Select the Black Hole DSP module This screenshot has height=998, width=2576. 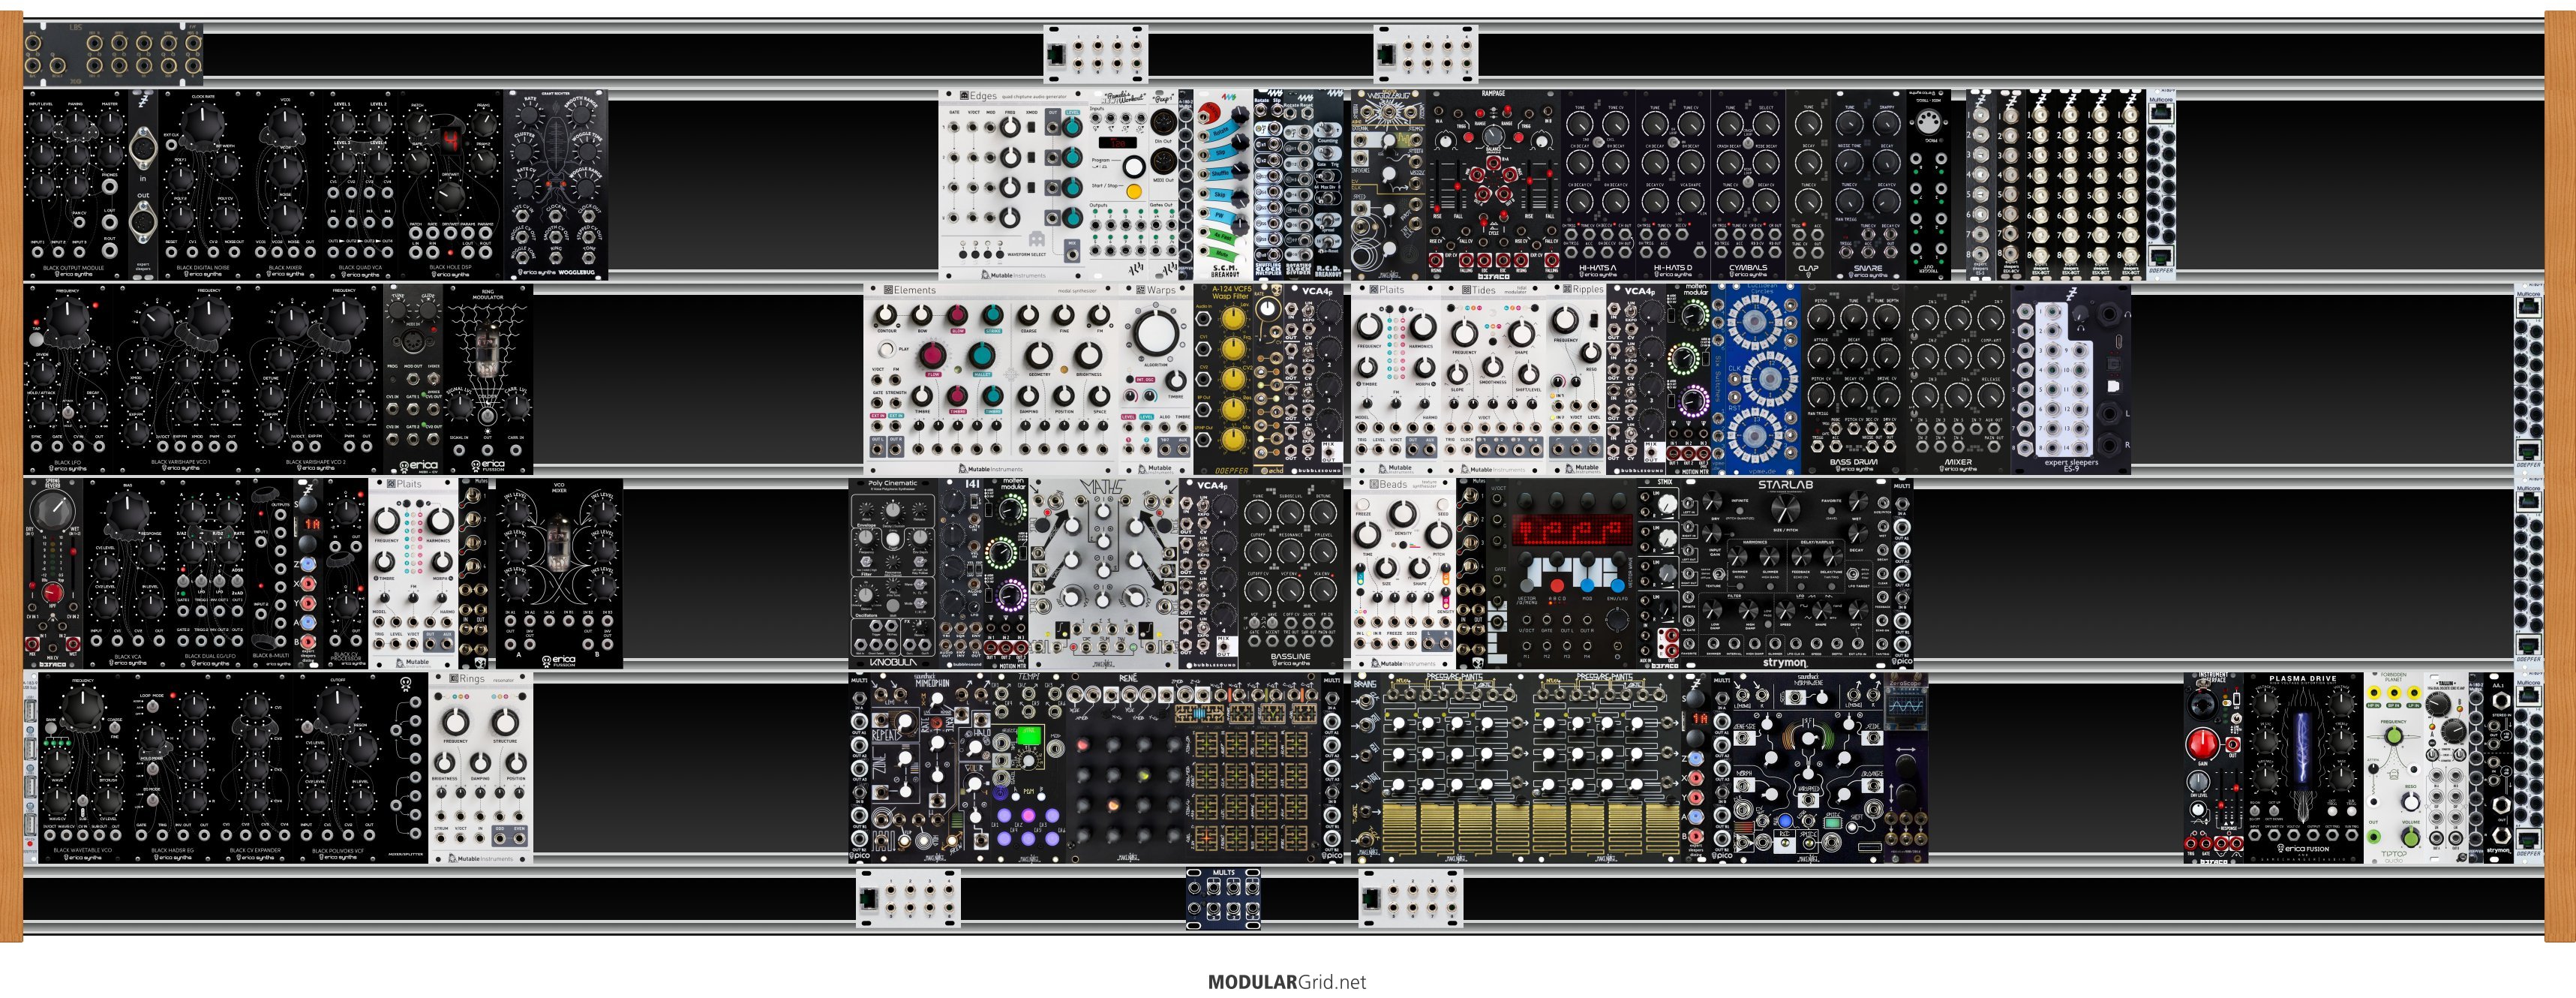tap(451, 185)
